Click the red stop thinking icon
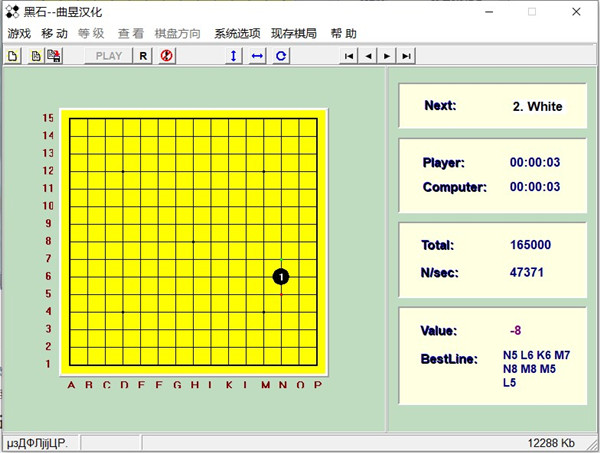Viewport: 600px width, 453px height. 167,56
